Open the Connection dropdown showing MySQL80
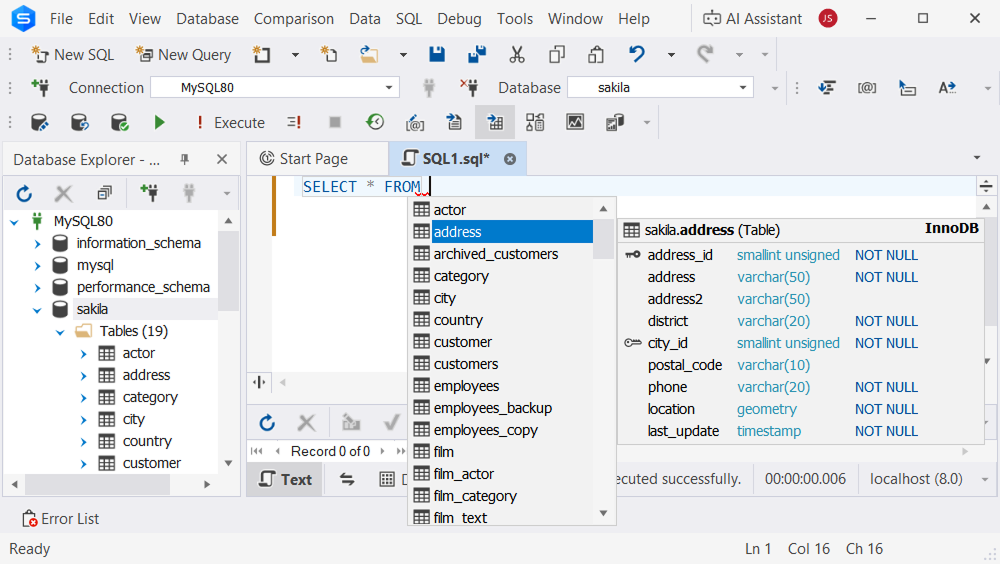 (x=388, y=87)
